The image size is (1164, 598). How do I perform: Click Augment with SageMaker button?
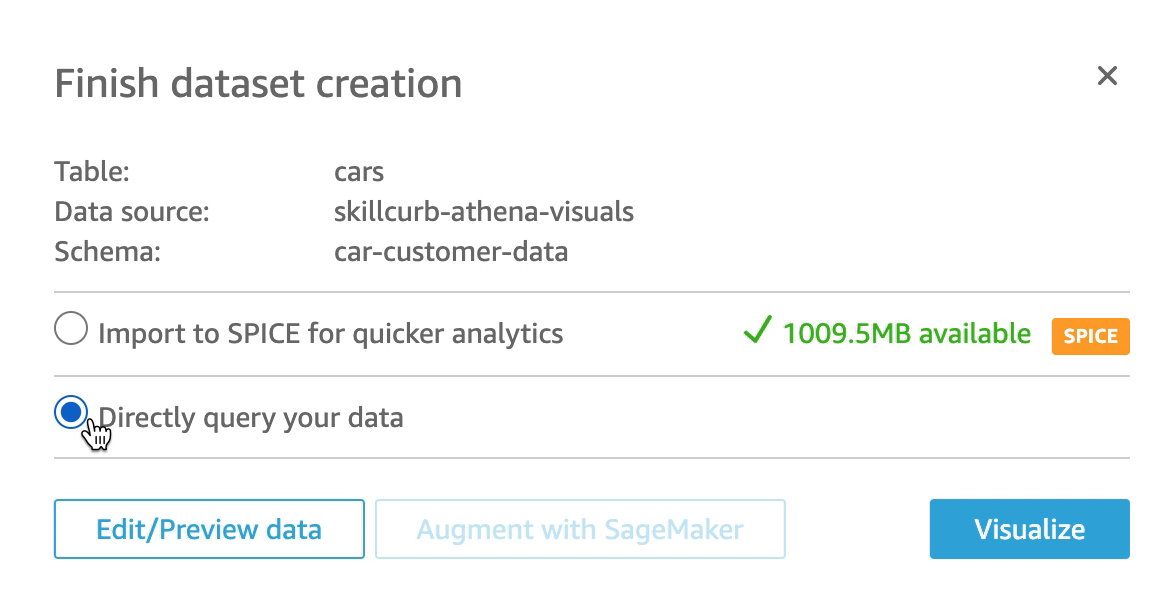coord(580,529)
